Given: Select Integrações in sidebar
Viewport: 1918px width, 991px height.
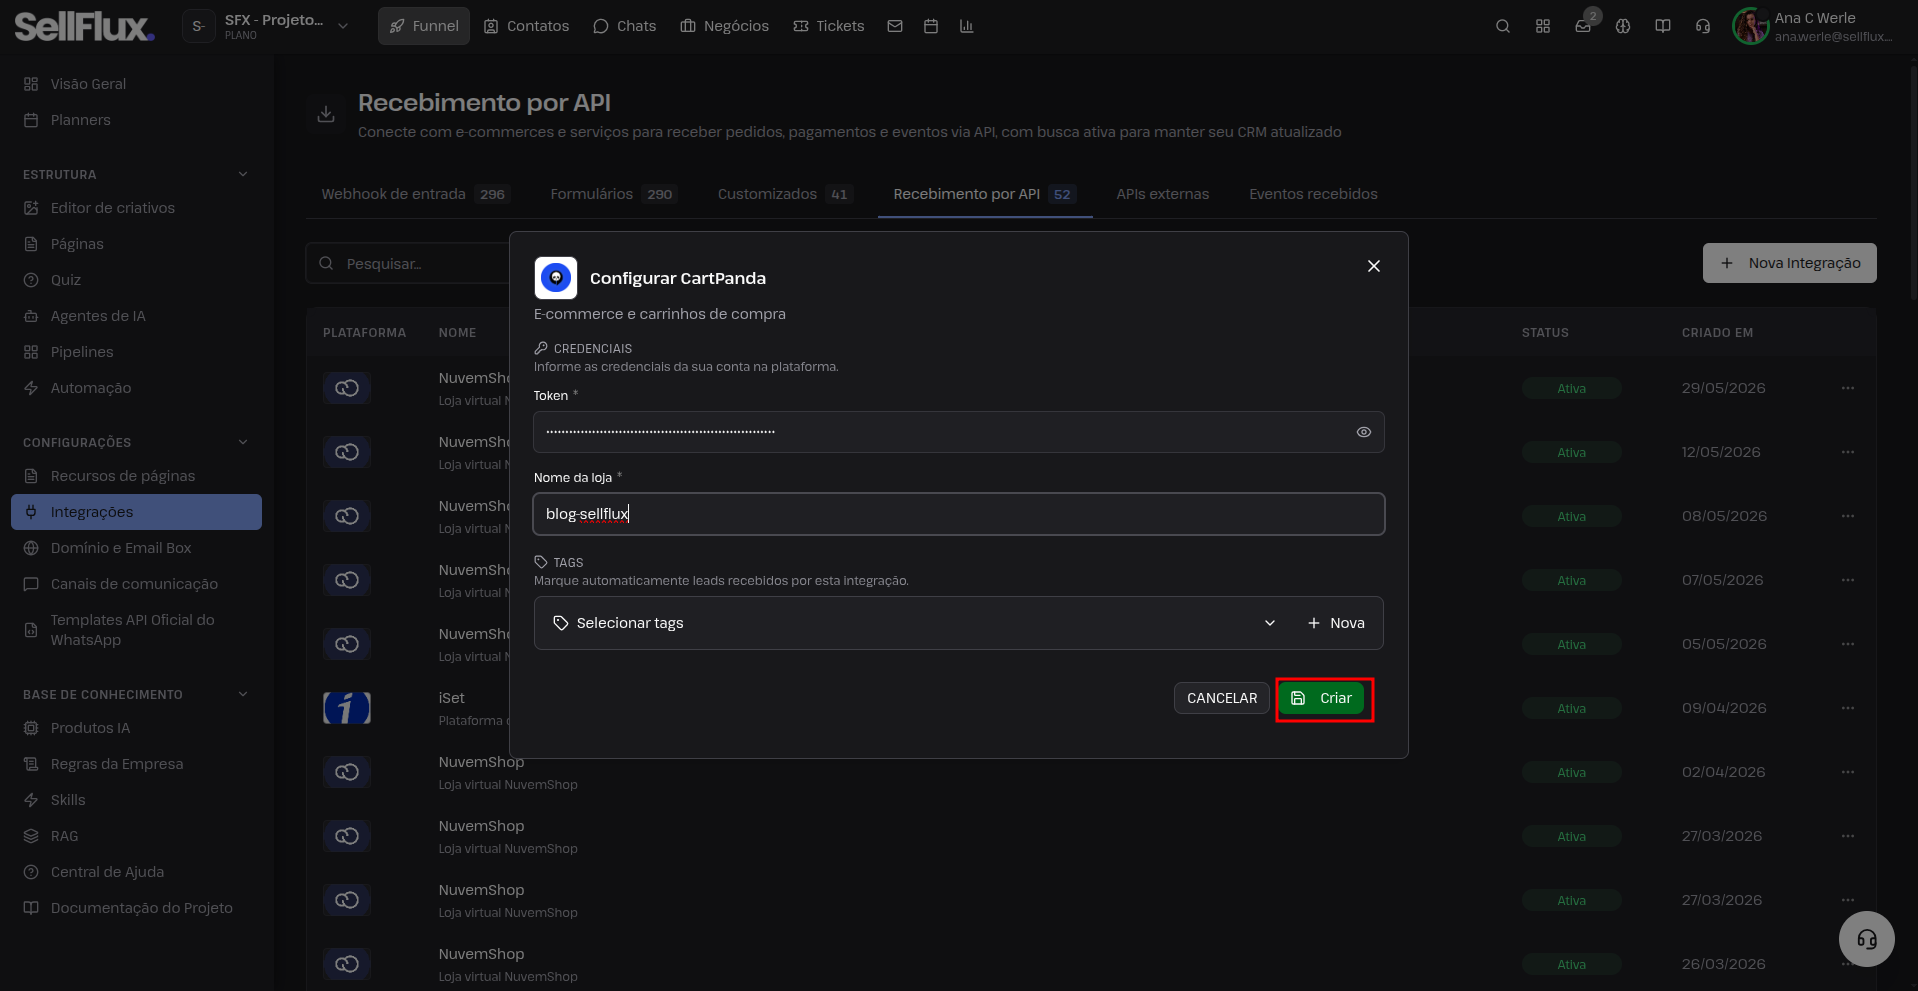Looking at the screenshot, I should [x=136, y=512].
